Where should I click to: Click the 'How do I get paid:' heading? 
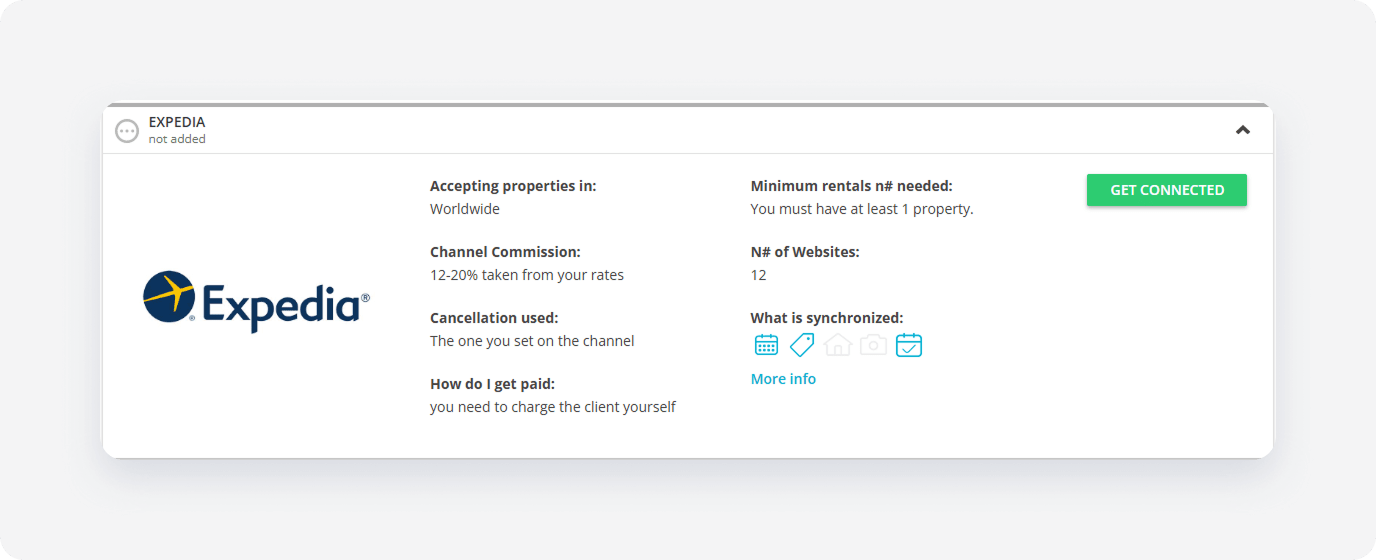492,384
